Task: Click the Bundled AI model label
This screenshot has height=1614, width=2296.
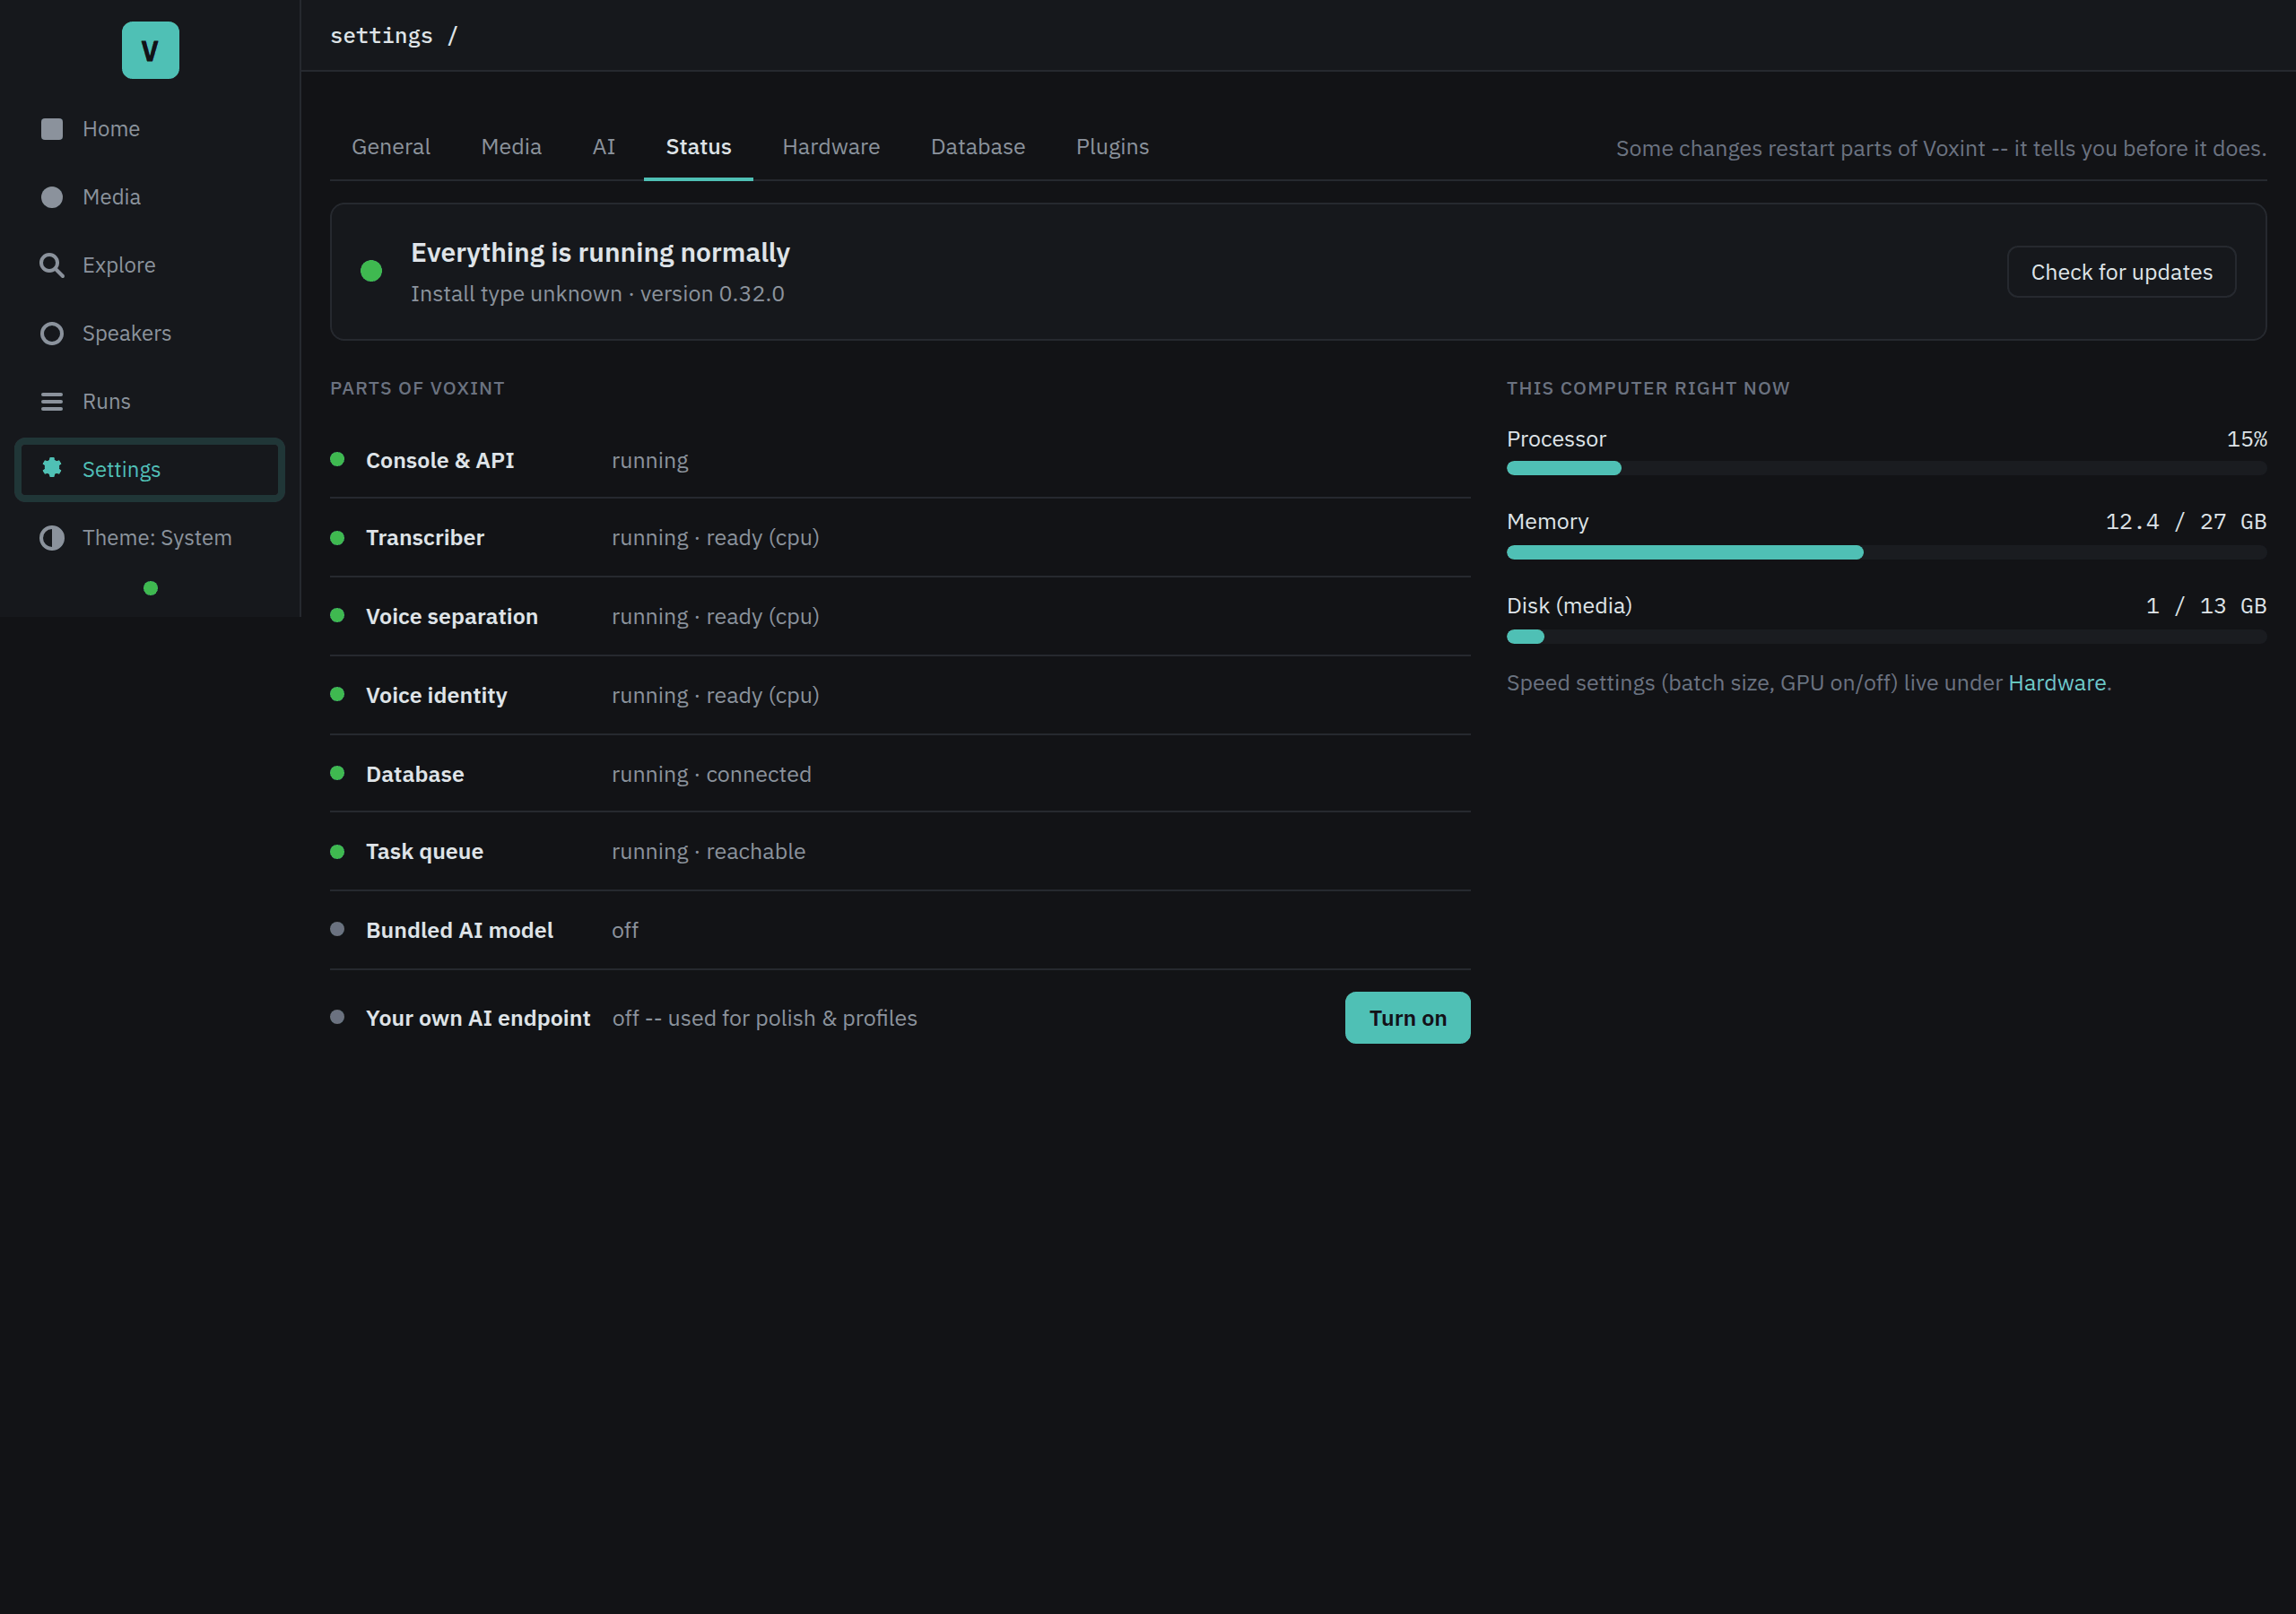Action: (459, 930)
